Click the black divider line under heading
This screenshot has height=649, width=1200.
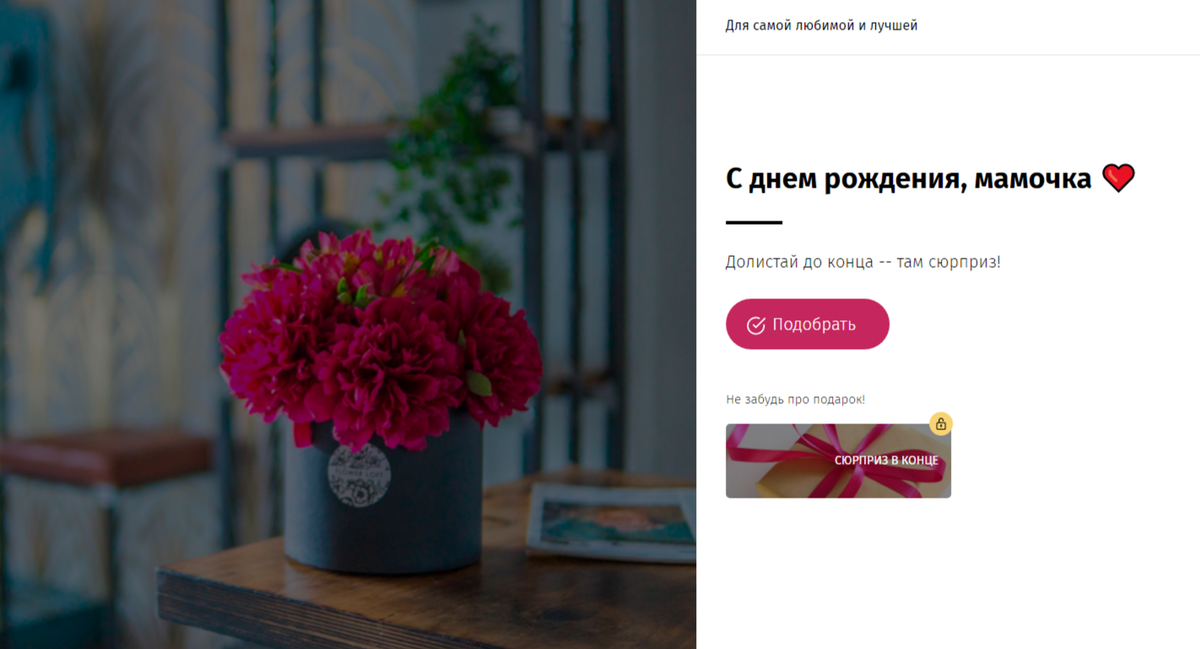coord(754,222)
